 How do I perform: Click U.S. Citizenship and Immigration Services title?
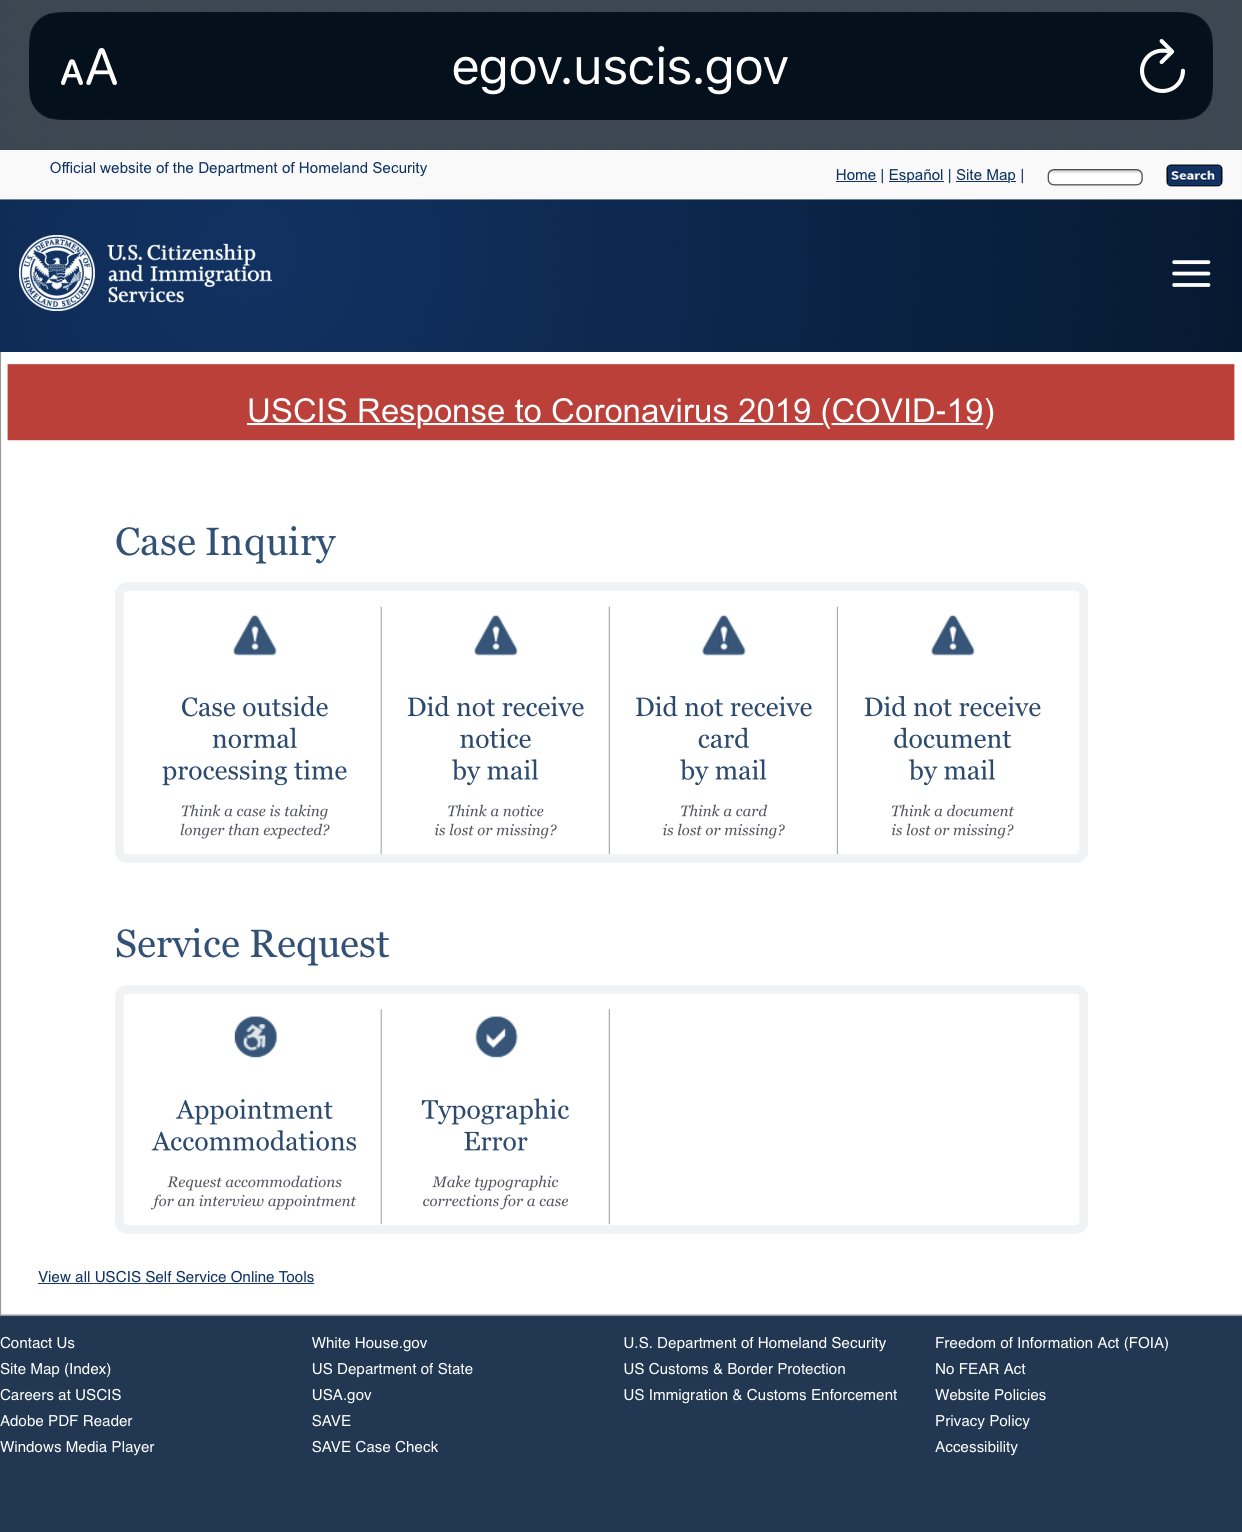(190, 273)
